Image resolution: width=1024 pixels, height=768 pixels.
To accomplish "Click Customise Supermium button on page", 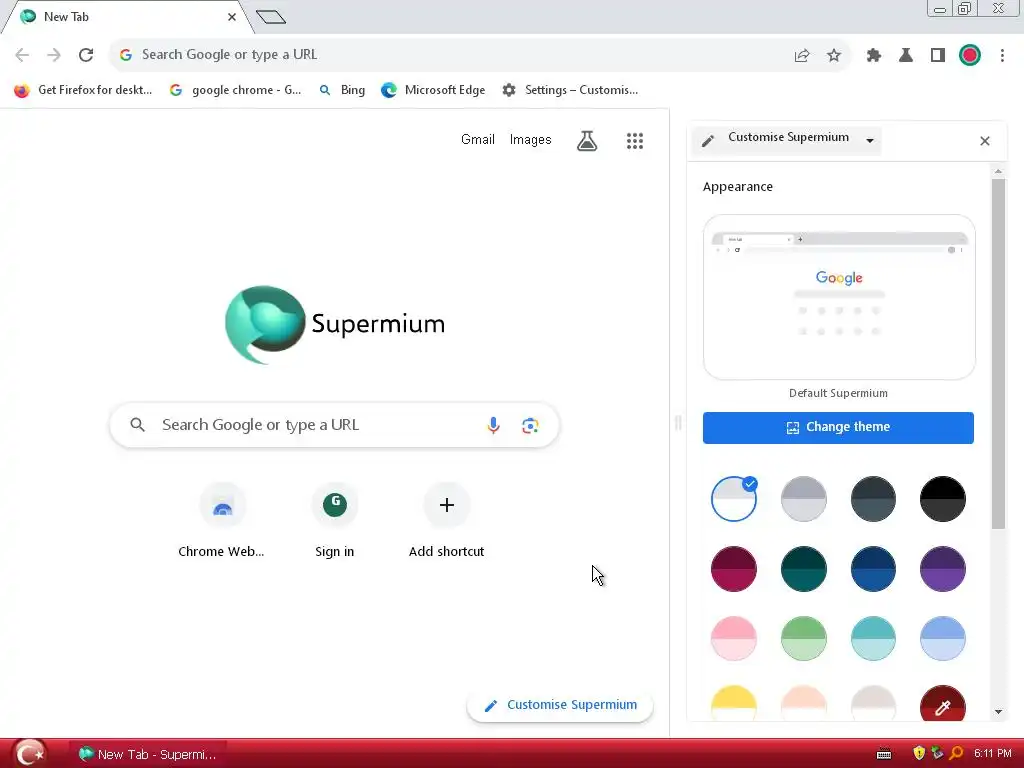I will 560,705.
